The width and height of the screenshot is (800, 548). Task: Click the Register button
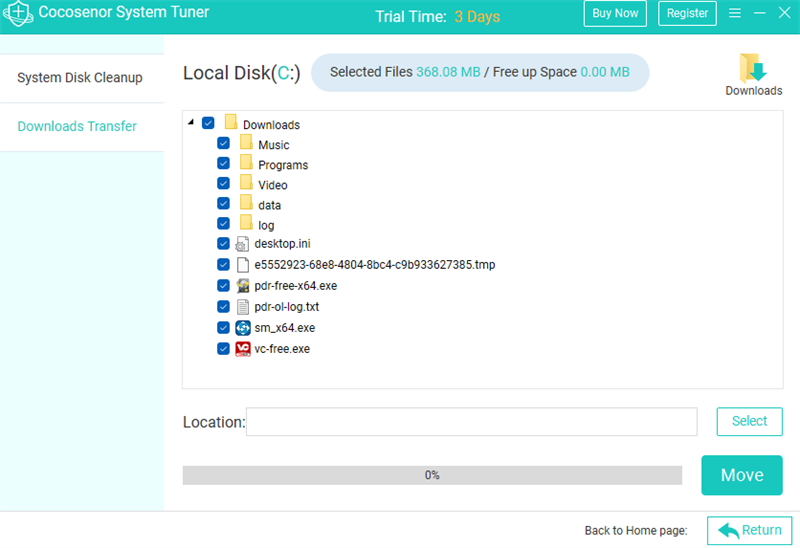(687, 14)
